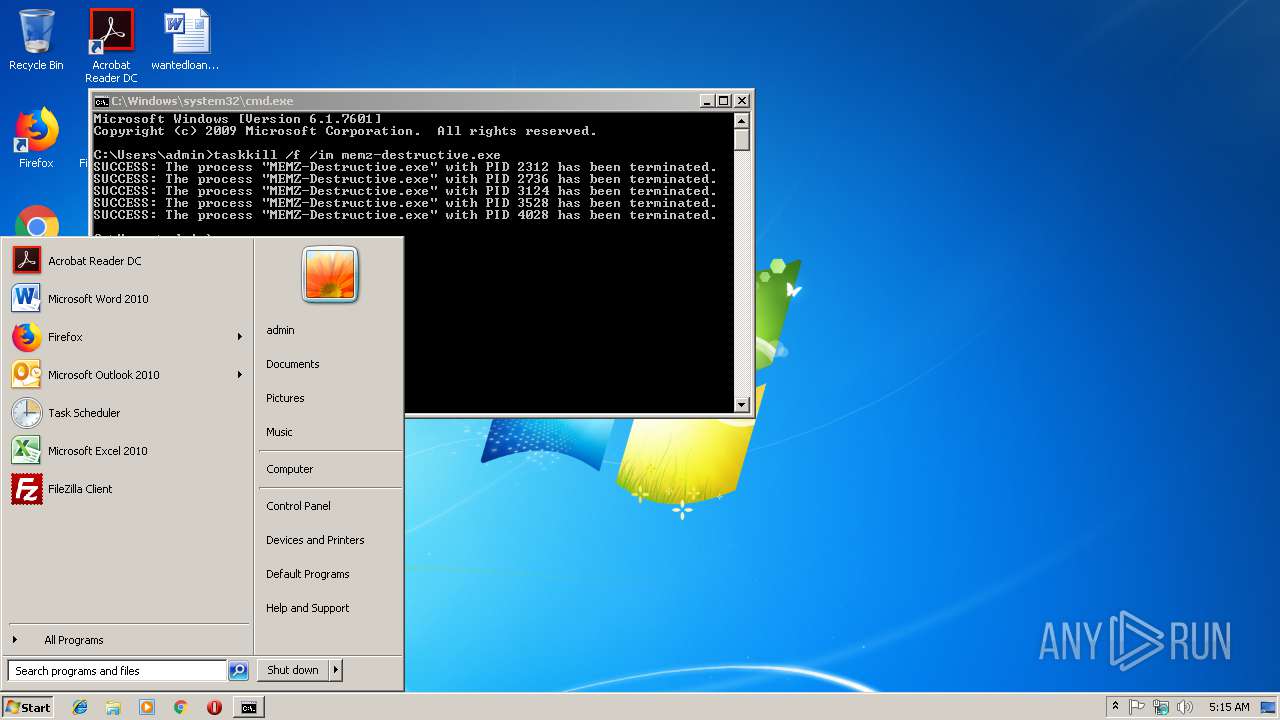Open Help and Support

330,608
